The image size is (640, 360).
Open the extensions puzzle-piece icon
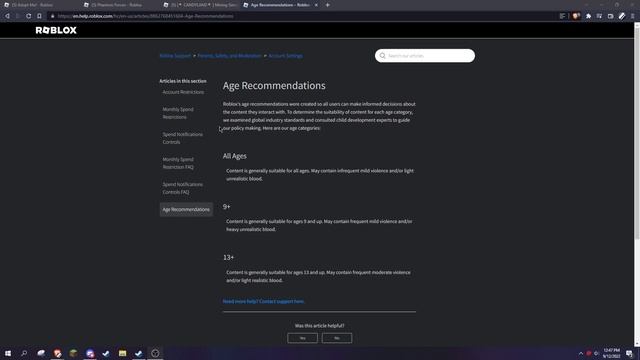(588, 16)
